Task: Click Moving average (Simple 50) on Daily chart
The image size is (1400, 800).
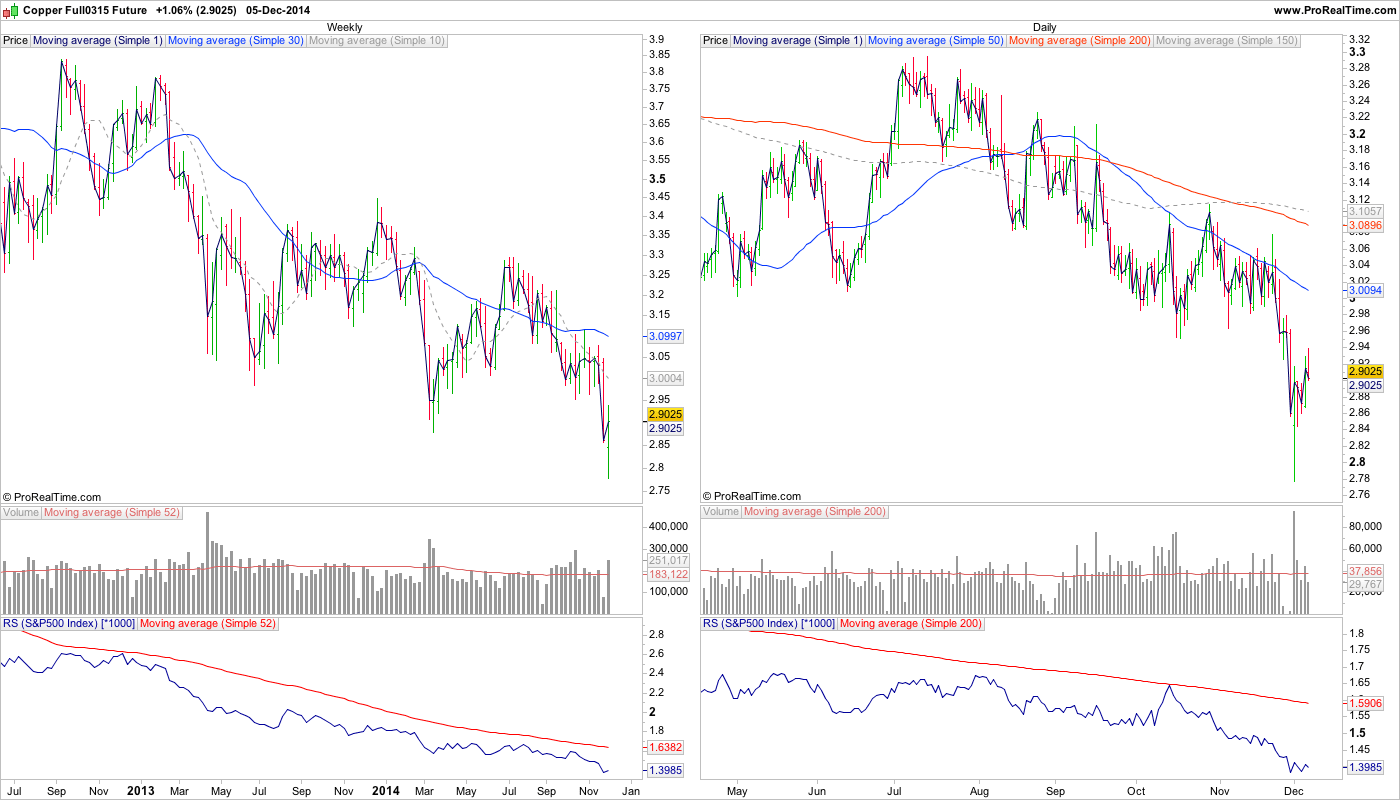Action: tap(935, 41)
